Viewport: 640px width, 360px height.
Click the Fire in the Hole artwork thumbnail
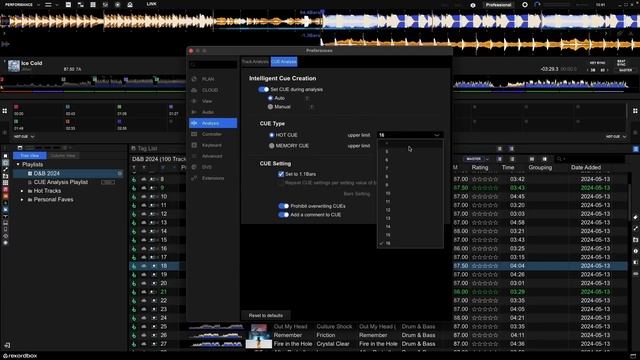[x=259, y=344]
